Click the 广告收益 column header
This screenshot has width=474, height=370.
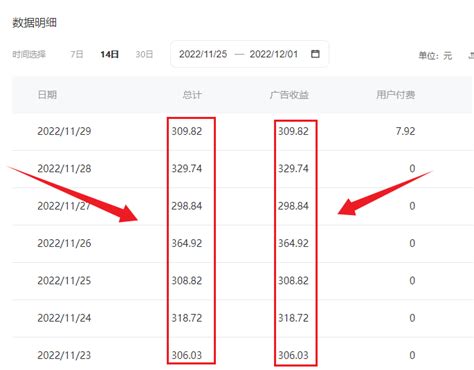(289, 95)
